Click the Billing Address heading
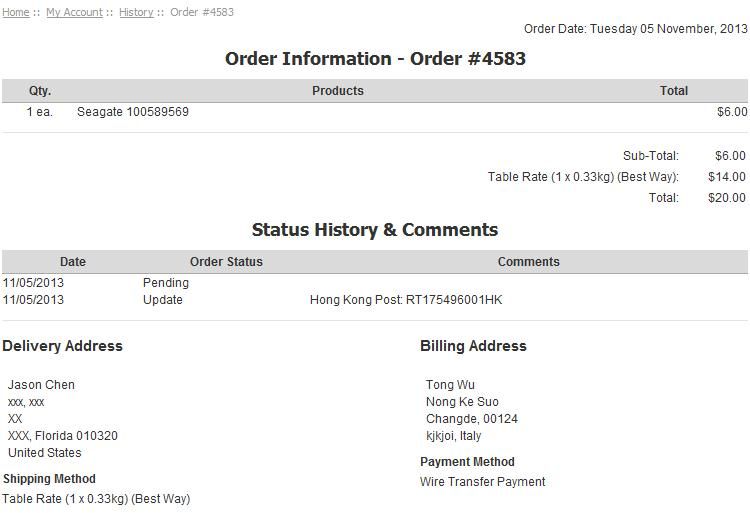This screenshot has height=513, width=750. pos(473,346)
